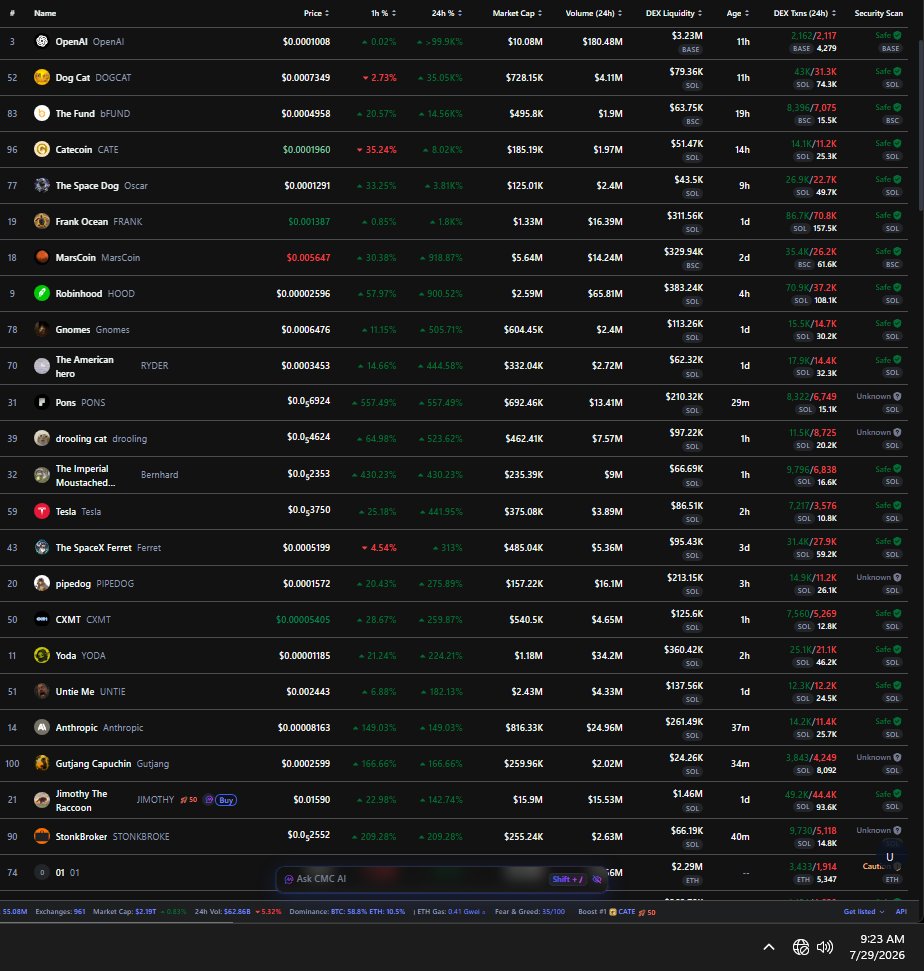Open the Jimothy The Raccoon logo

pyautogui.click(x=41, y=800)
